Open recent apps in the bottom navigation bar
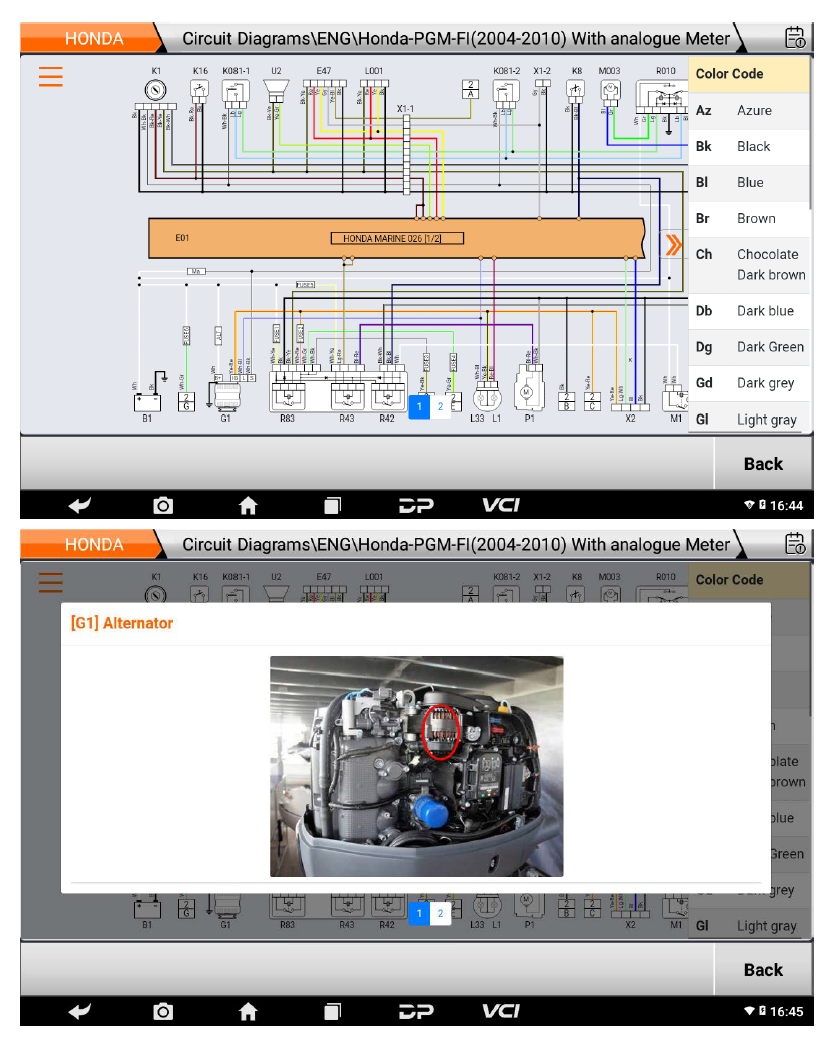 [x=332, y=1011]
